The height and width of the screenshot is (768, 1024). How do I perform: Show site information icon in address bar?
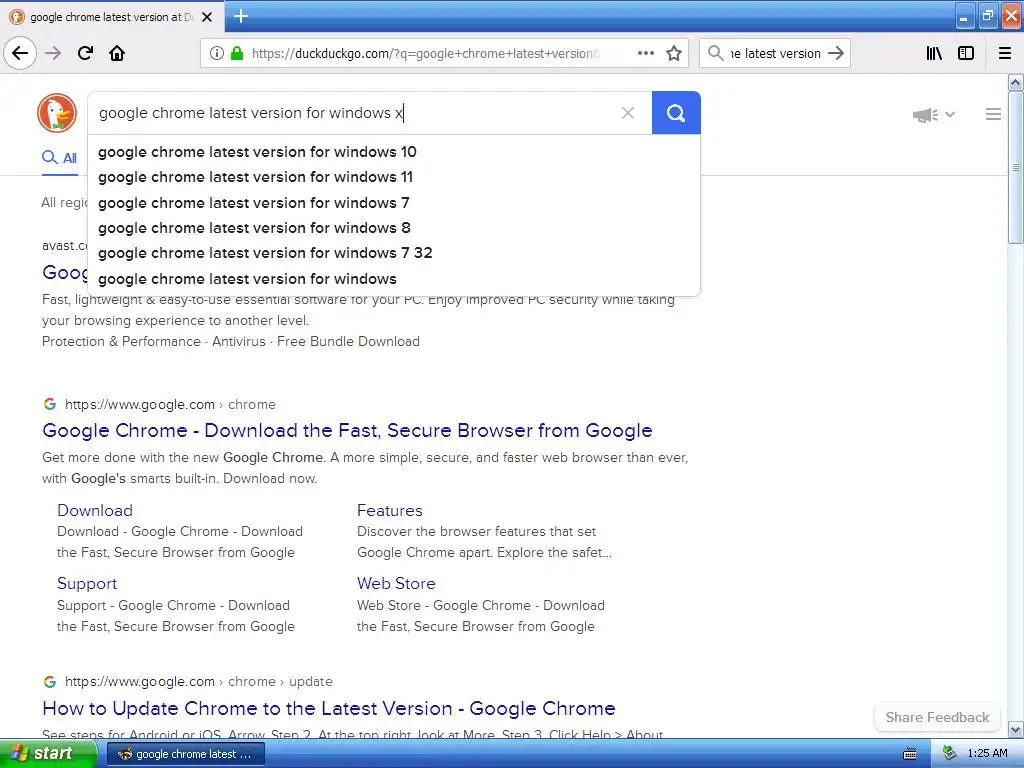click(x=216, y=53)
